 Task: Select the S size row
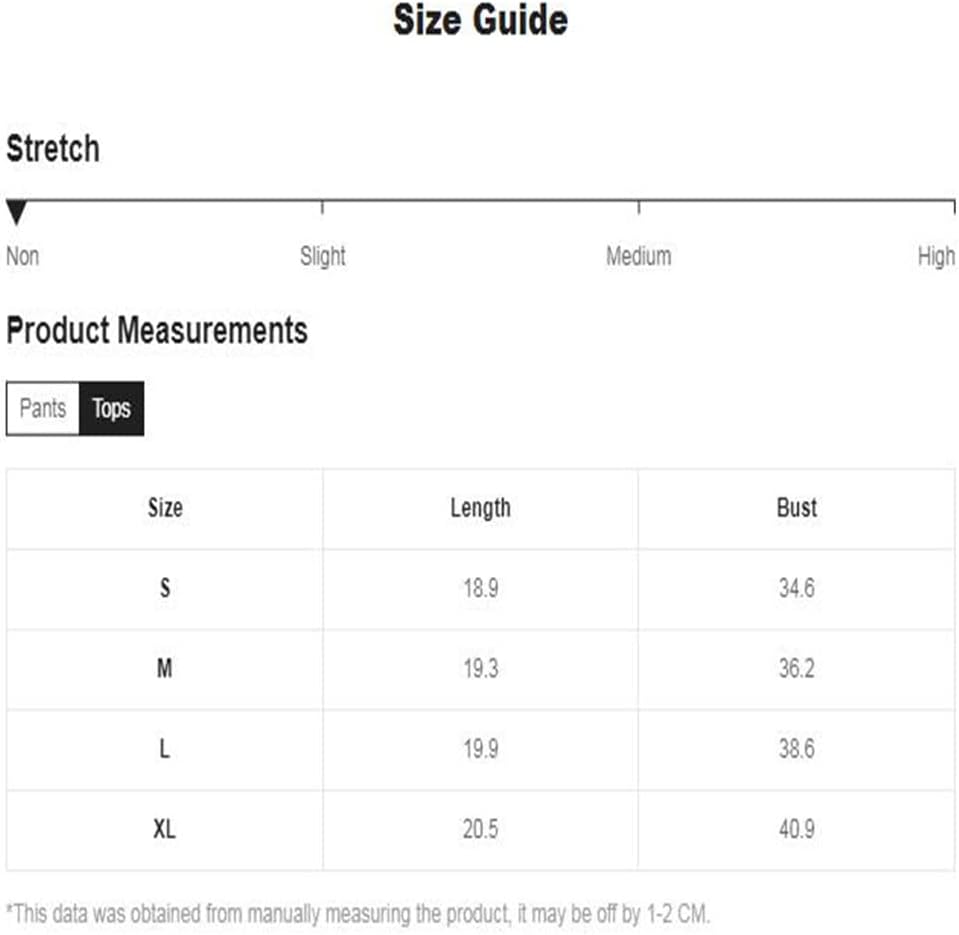click(481, 589)
